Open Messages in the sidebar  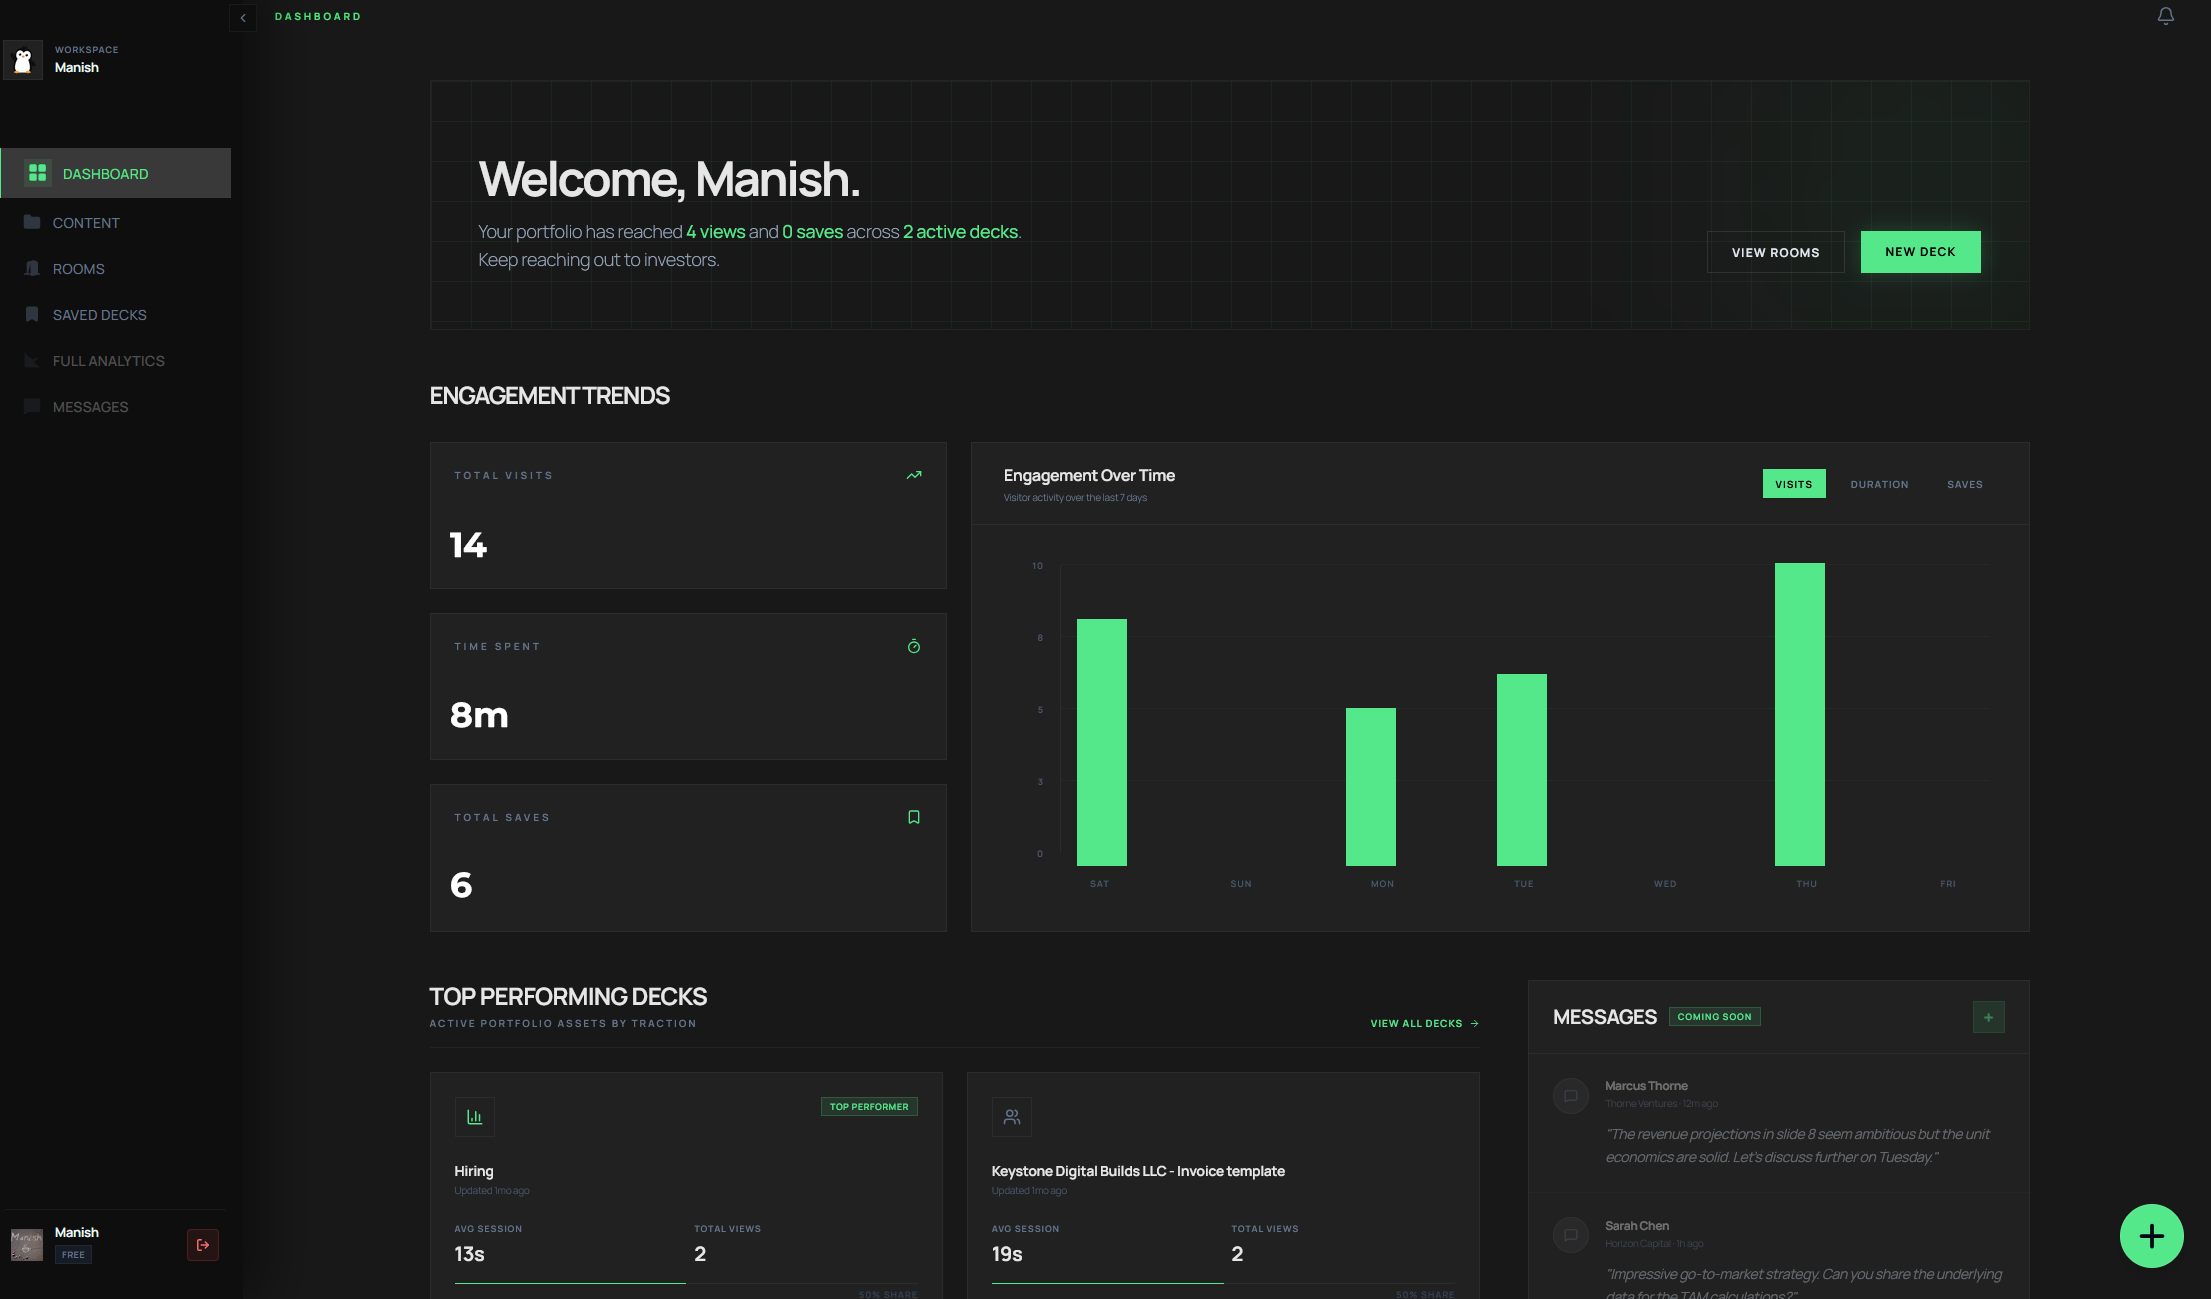(115, 407)
